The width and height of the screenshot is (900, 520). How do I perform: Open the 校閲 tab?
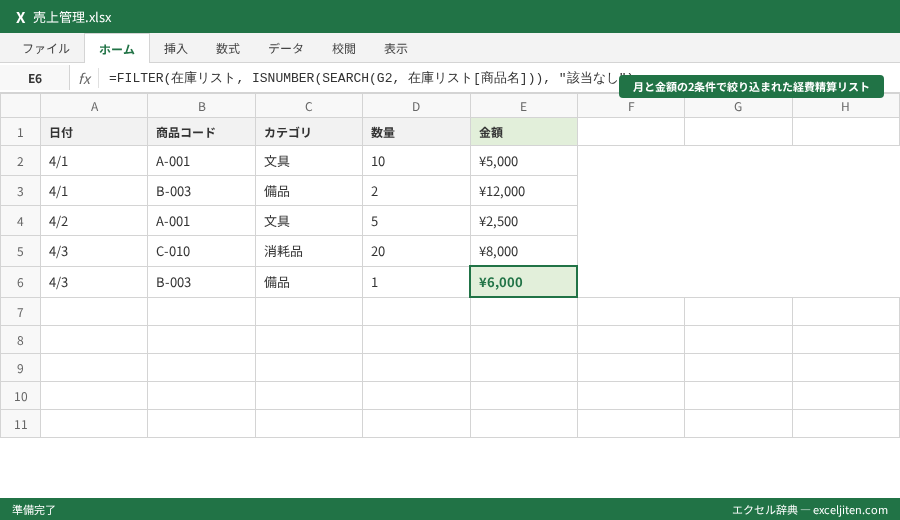click(x=344, y=49)
